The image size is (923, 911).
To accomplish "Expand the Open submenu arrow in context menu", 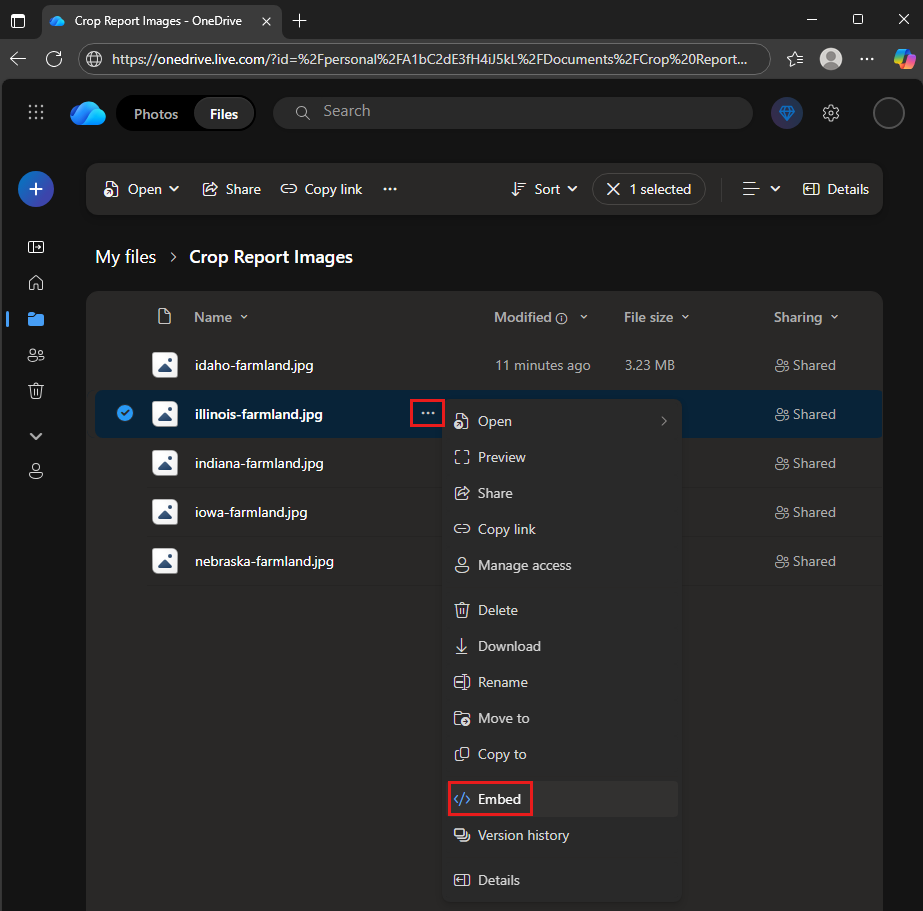I will coord(663,421).
